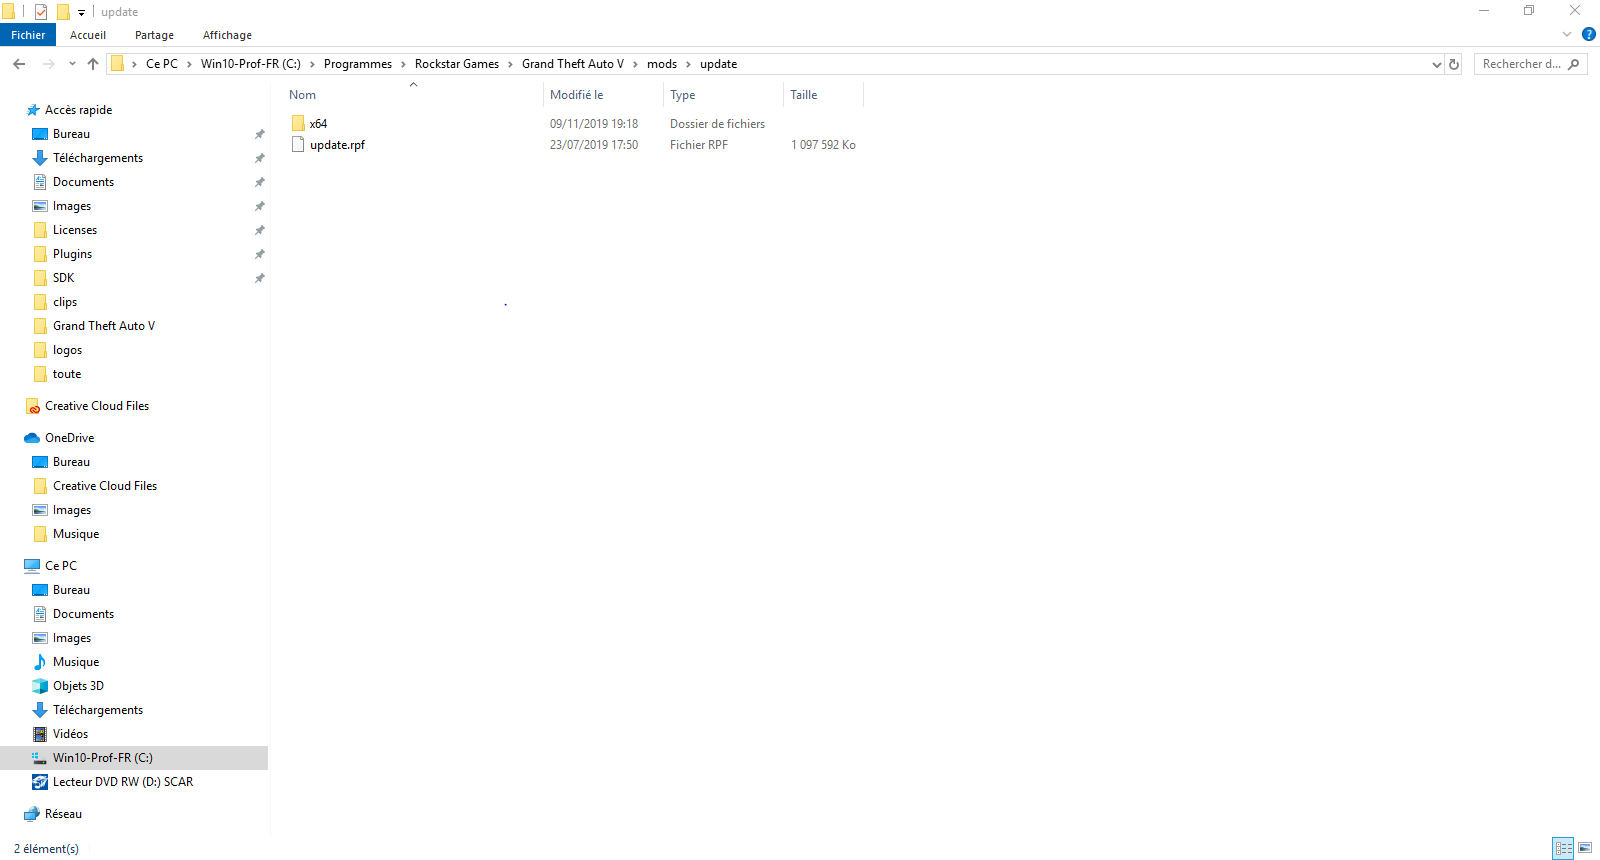
Task: Open the Accueil ribbon tab
Action: pos(88,35)
